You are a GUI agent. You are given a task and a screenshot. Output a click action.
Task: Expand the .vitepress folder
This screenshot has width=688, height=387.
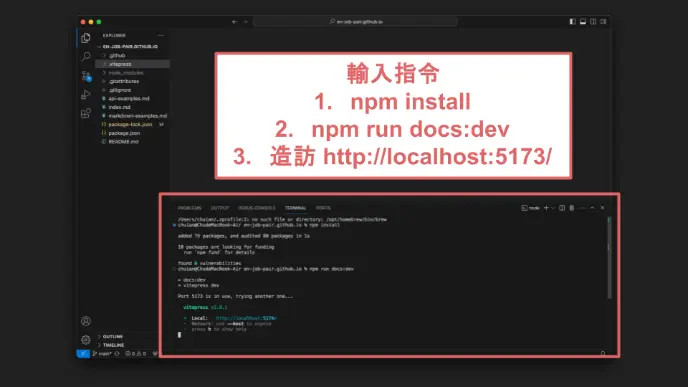[132, 64]
